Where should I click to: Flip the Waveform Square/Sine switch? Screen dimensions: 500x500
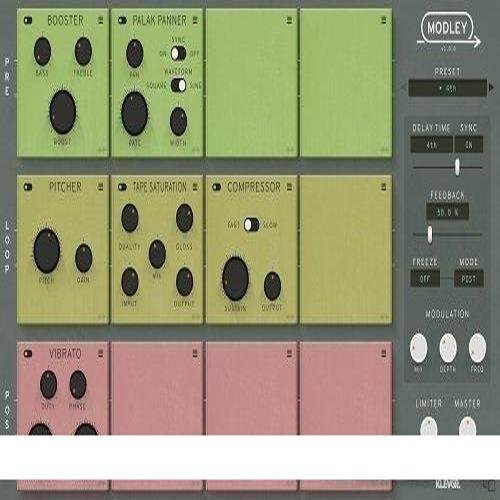coord(178,85)
